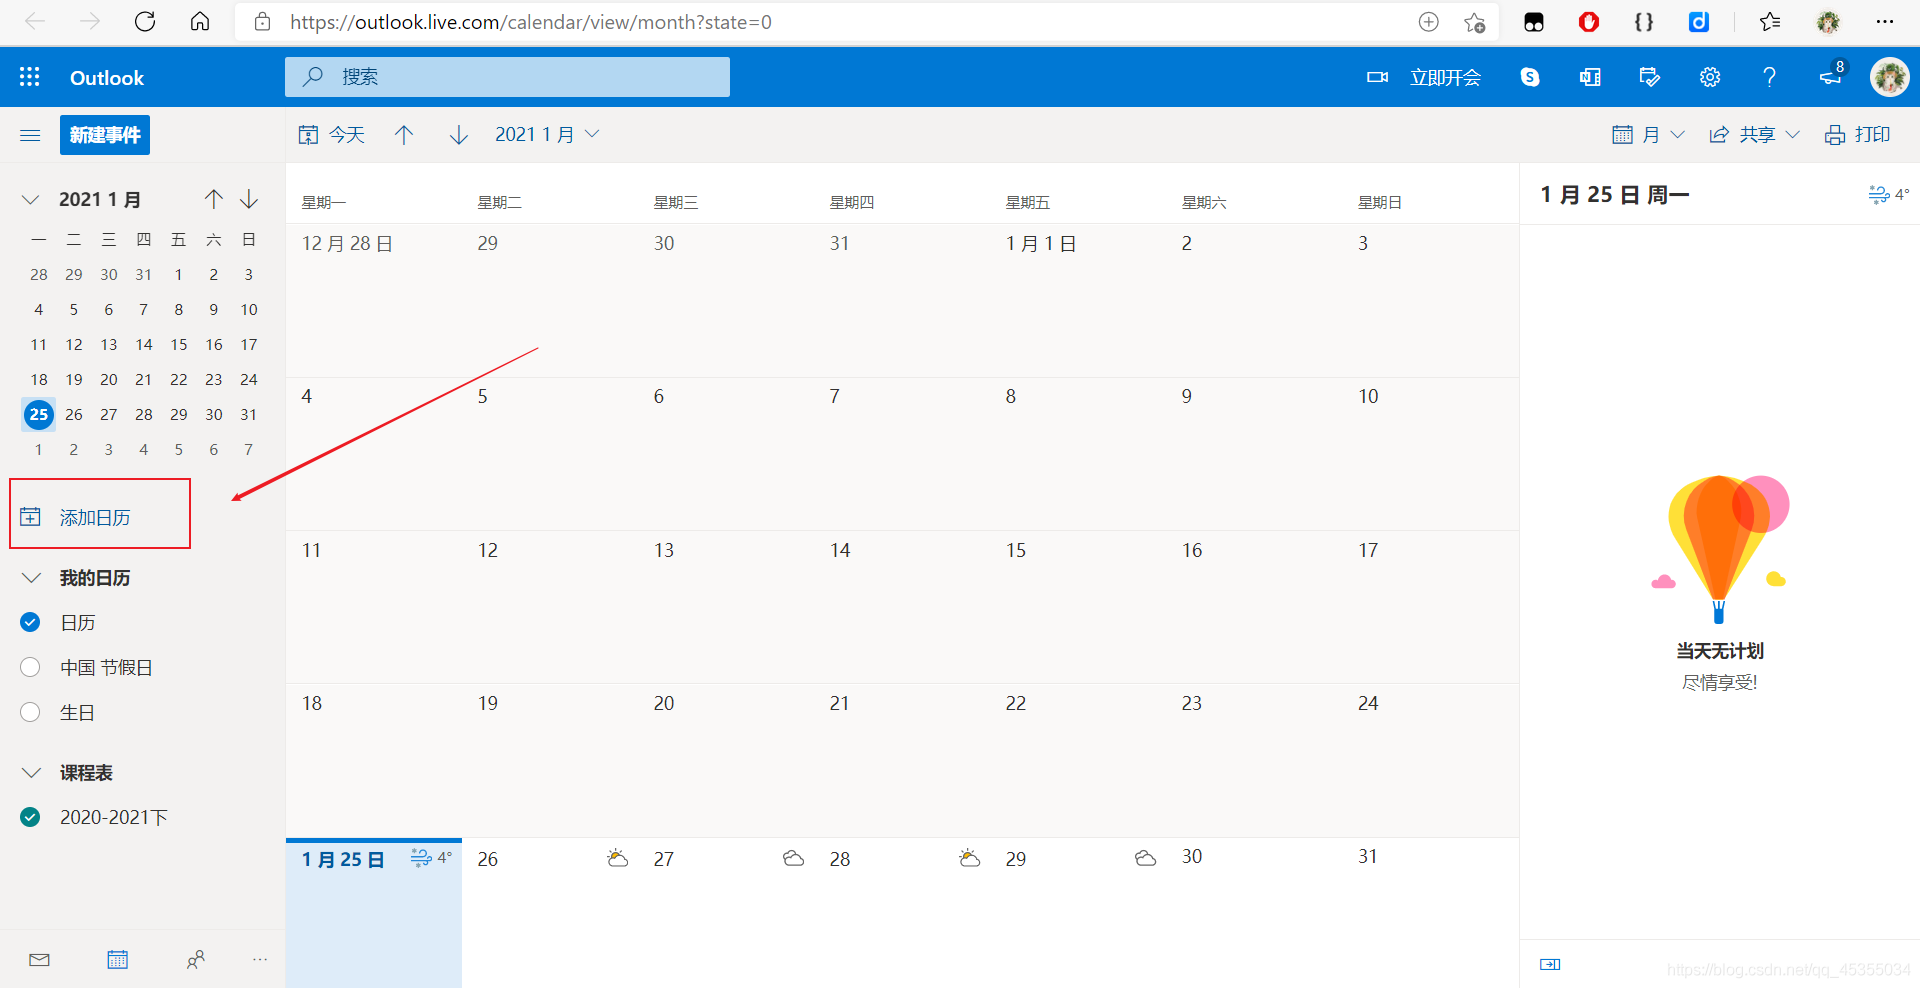Collapse the 我的日历 group
This screenshot has height=988, width=1920.
(x=31, y=578)
